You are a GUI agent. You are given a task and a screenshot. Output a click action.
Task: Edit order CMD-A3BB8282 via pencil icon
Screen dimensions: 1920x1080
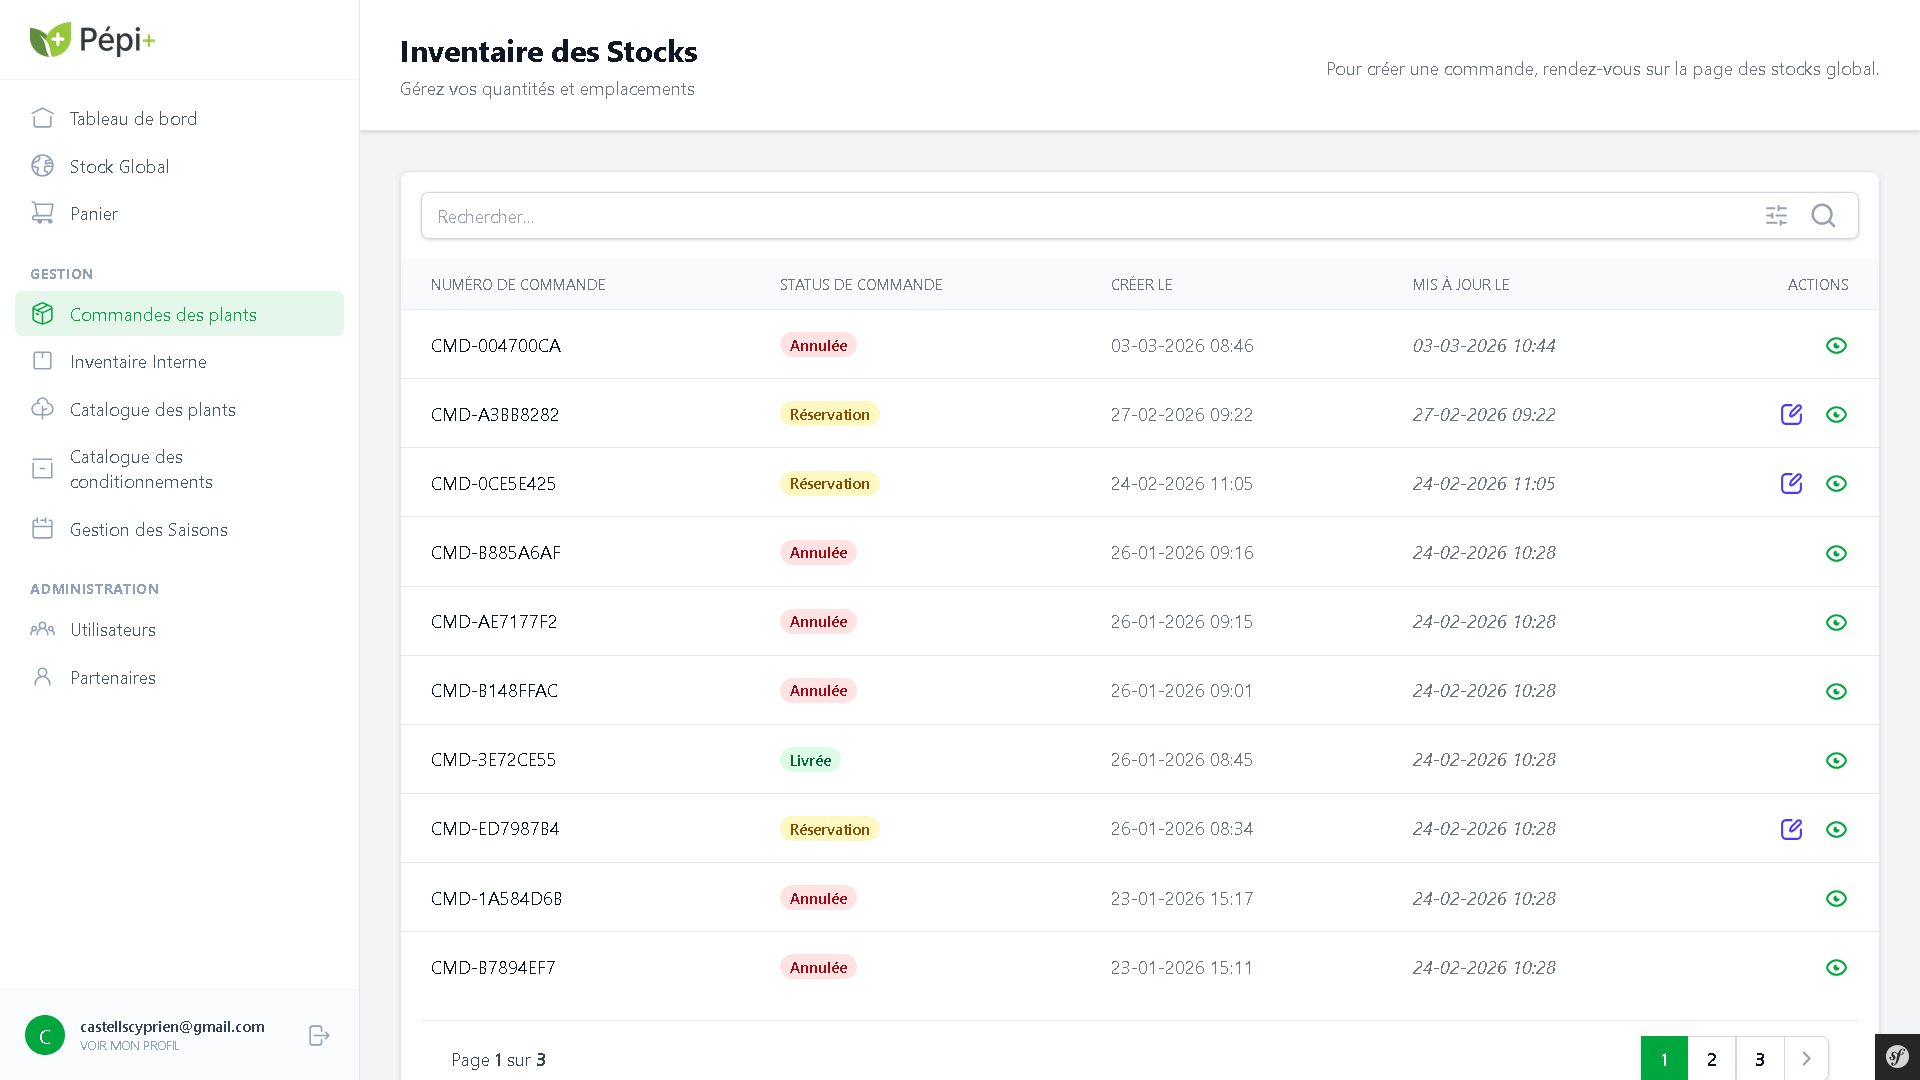click(x=1791, y=414)
